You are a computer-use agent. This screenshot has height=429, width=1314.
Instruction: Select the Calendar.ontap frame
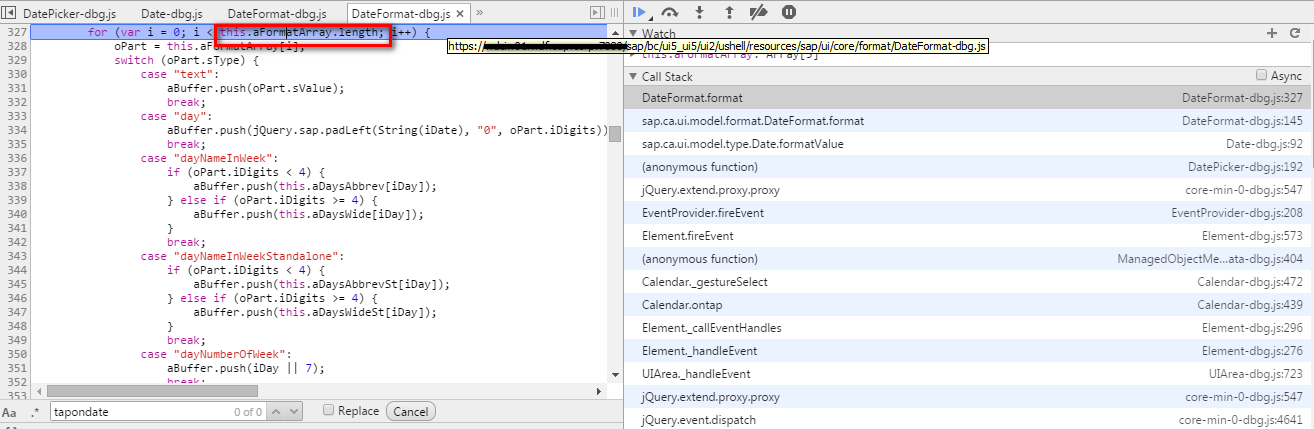[968, 304]
